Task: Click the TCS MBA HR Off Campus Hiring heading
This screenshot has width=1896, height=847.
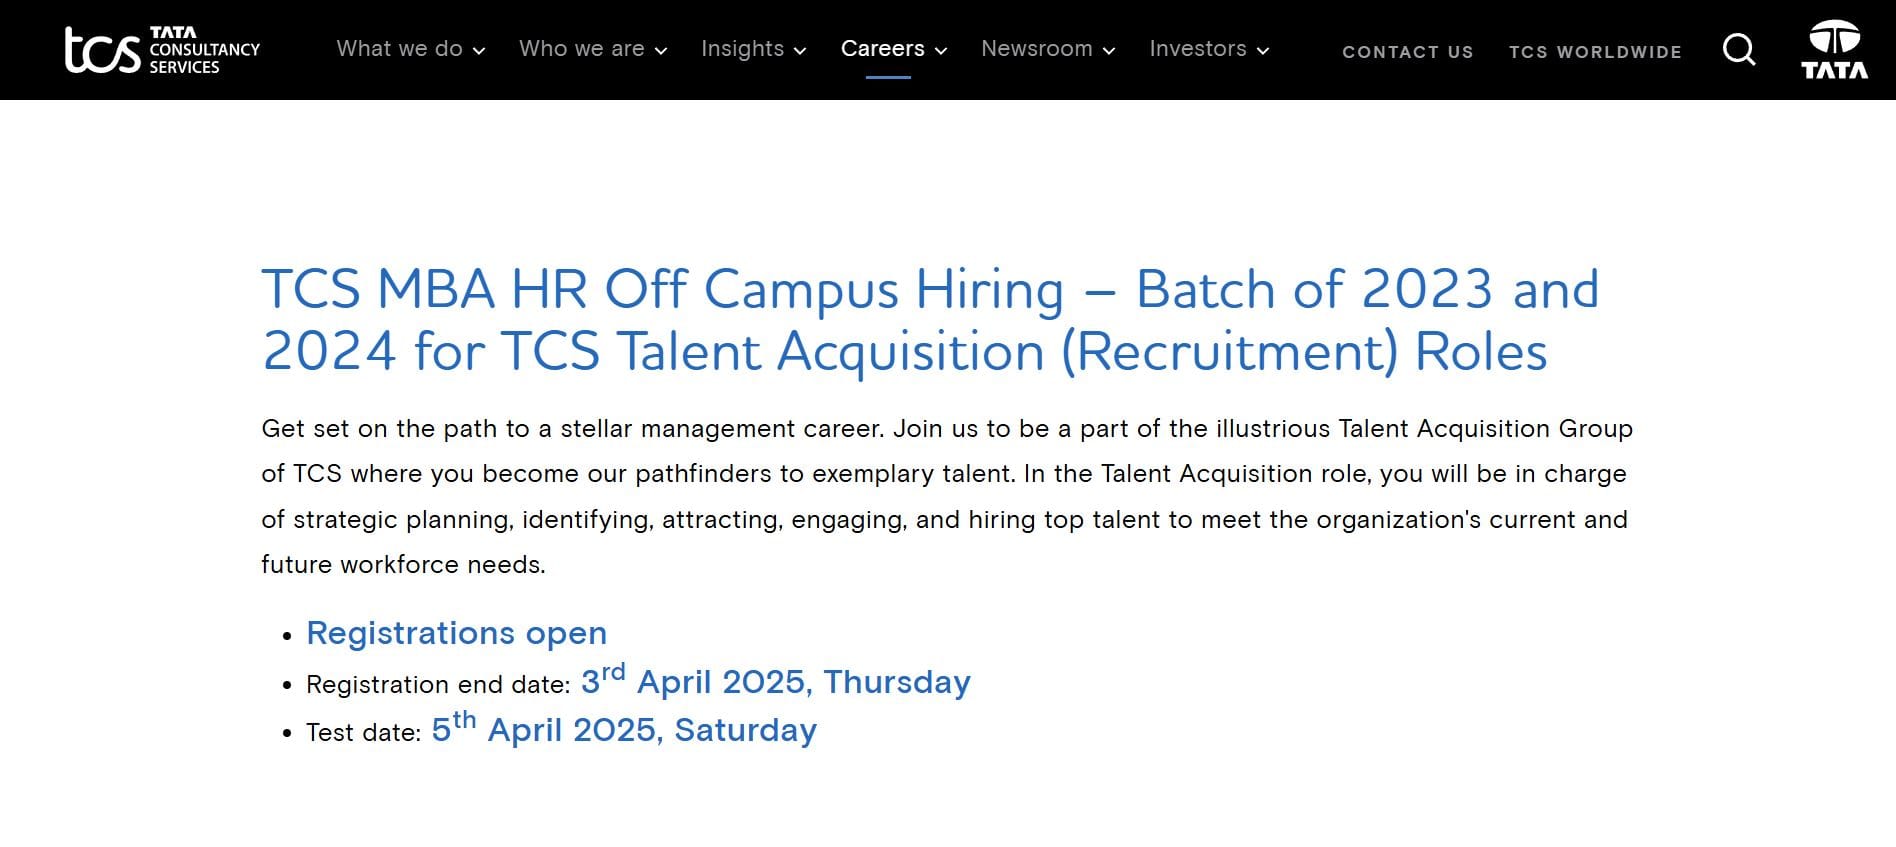Action: [930, 320]
